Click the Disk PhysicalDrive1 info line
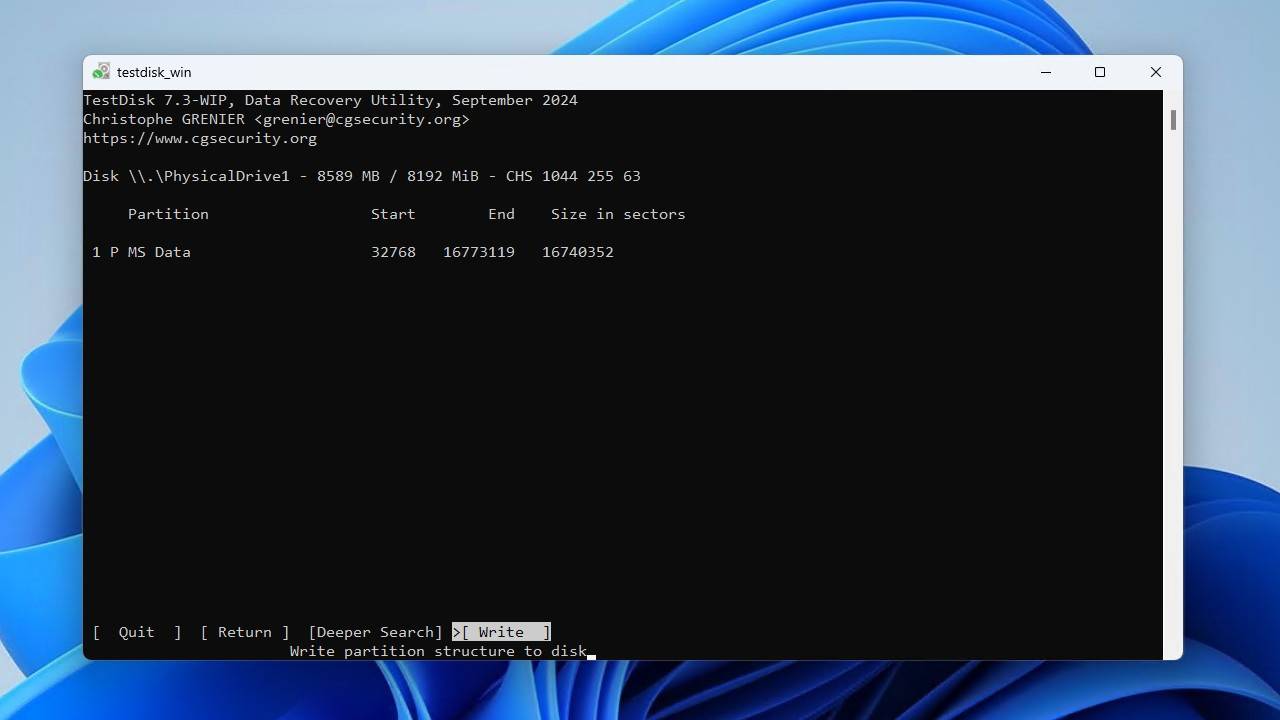The image size is (1280, 720). (362, 176)
